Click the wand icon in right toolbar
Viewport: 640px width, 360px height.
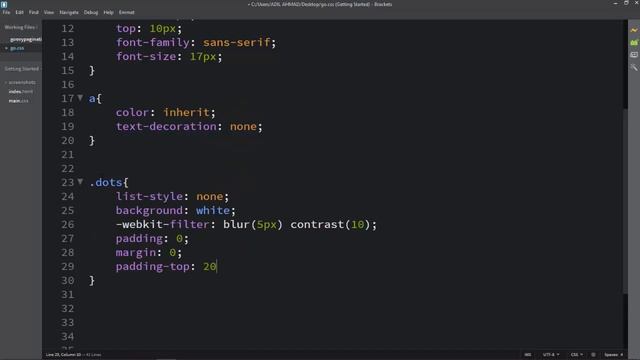(x=633, y=67)
